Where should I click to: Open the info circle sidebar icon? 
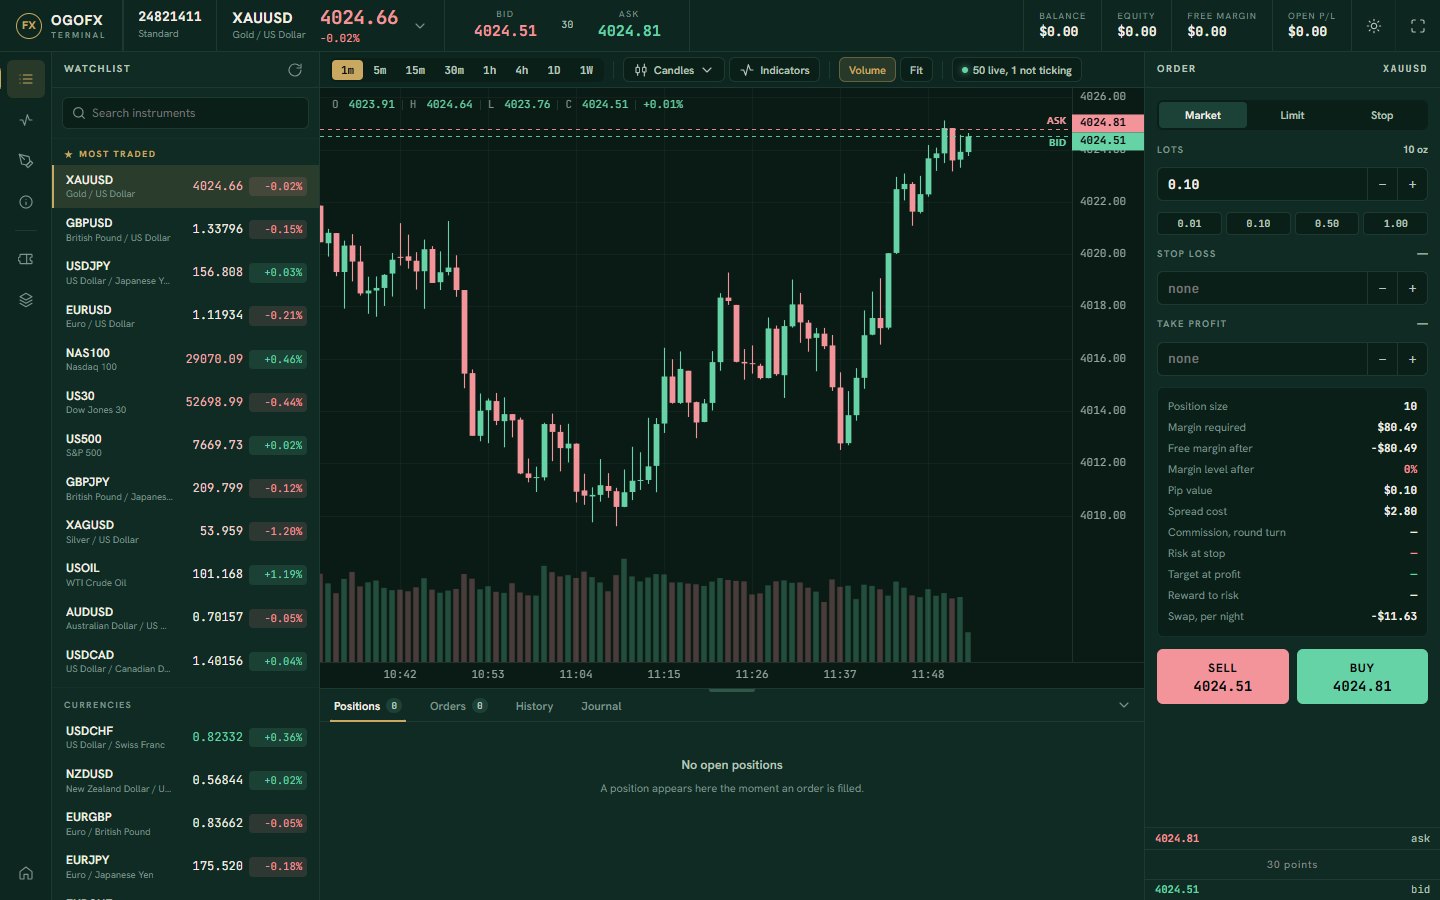26,202
